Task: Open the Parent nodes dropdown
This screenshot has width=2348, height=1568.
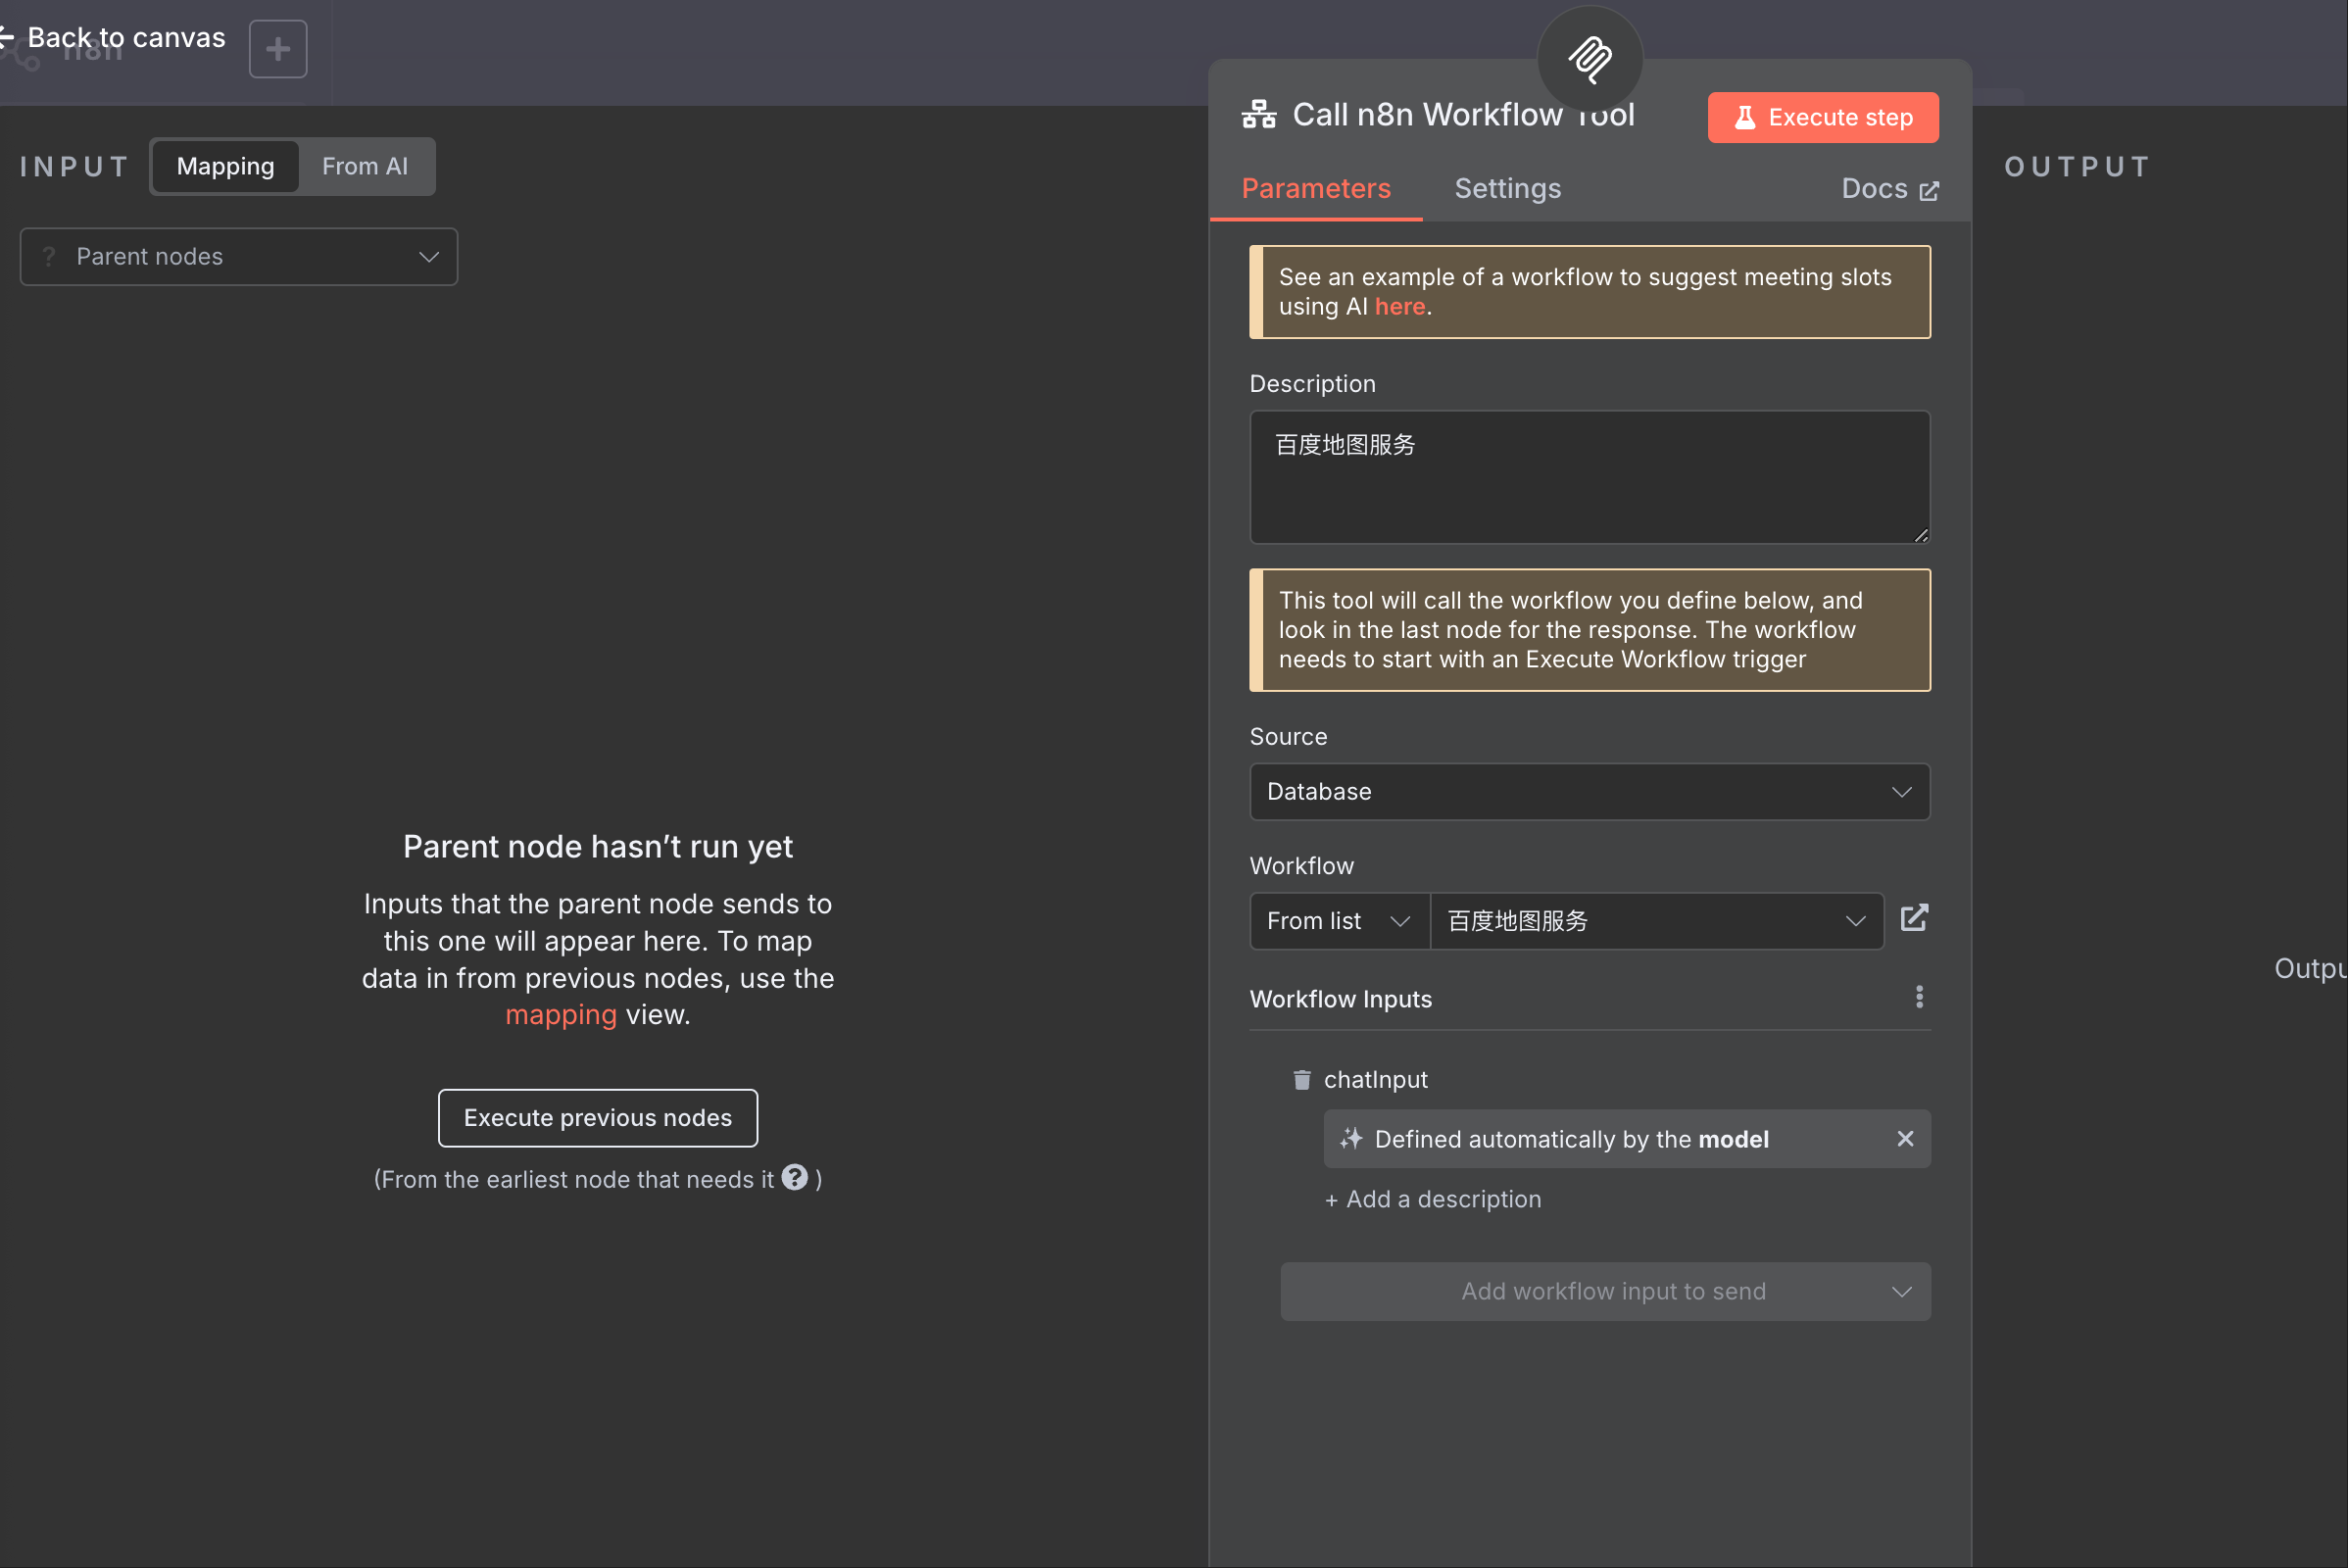Action: coord(239,257)
